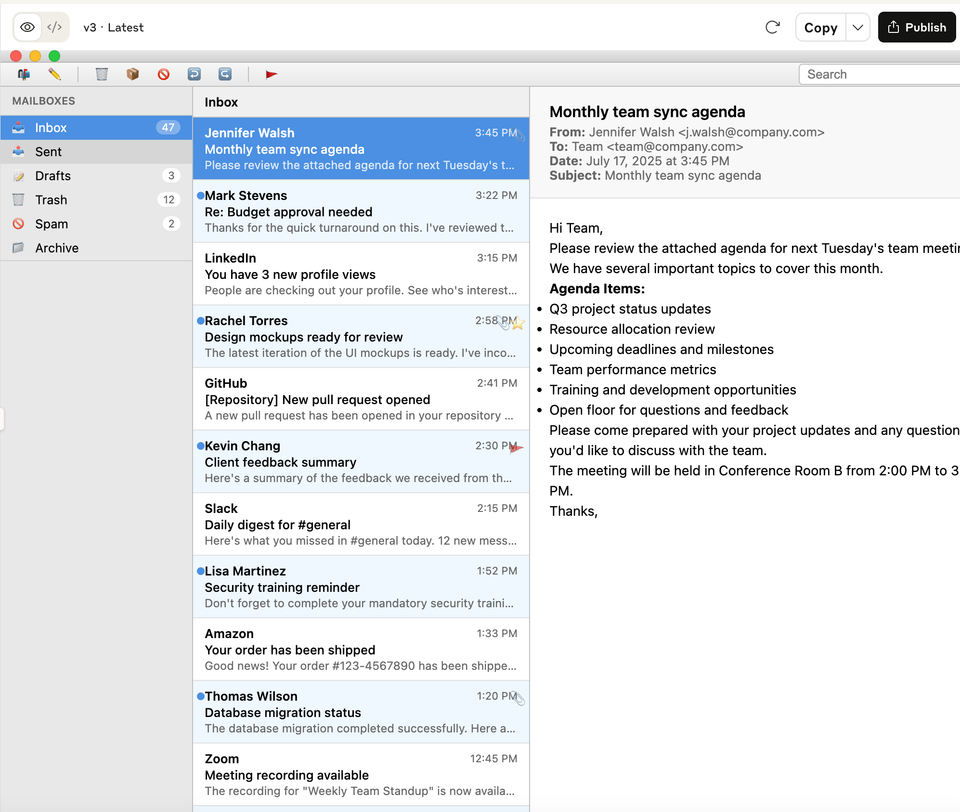Click inside the Search field
Image resolution: width=960 pixels, height=812 pixels.
[880, 74]
